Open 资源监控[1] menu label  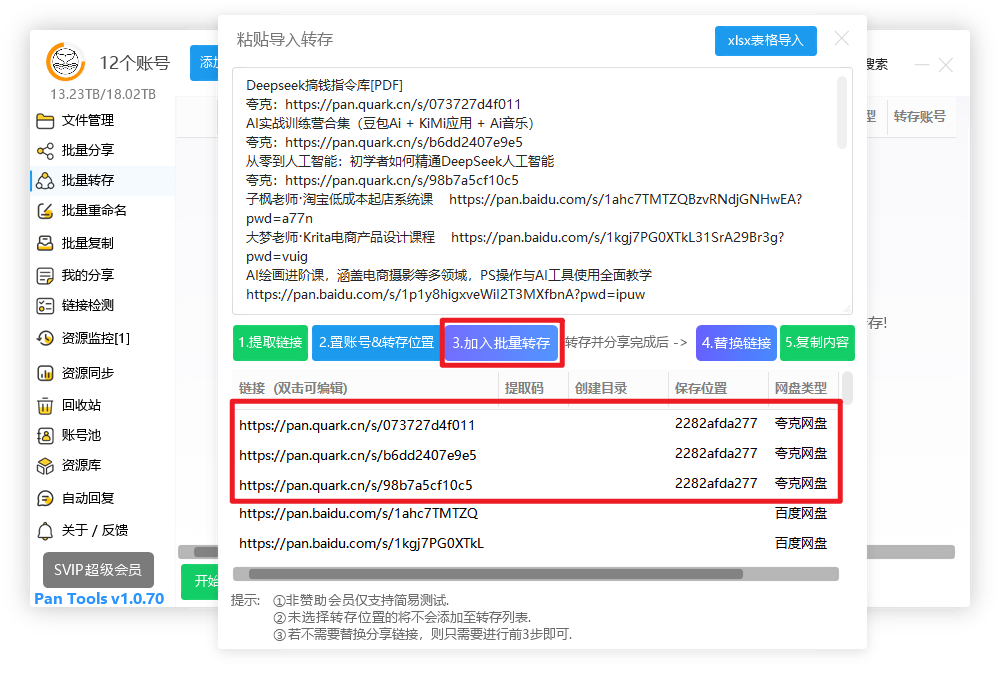[x=96, y=338]
